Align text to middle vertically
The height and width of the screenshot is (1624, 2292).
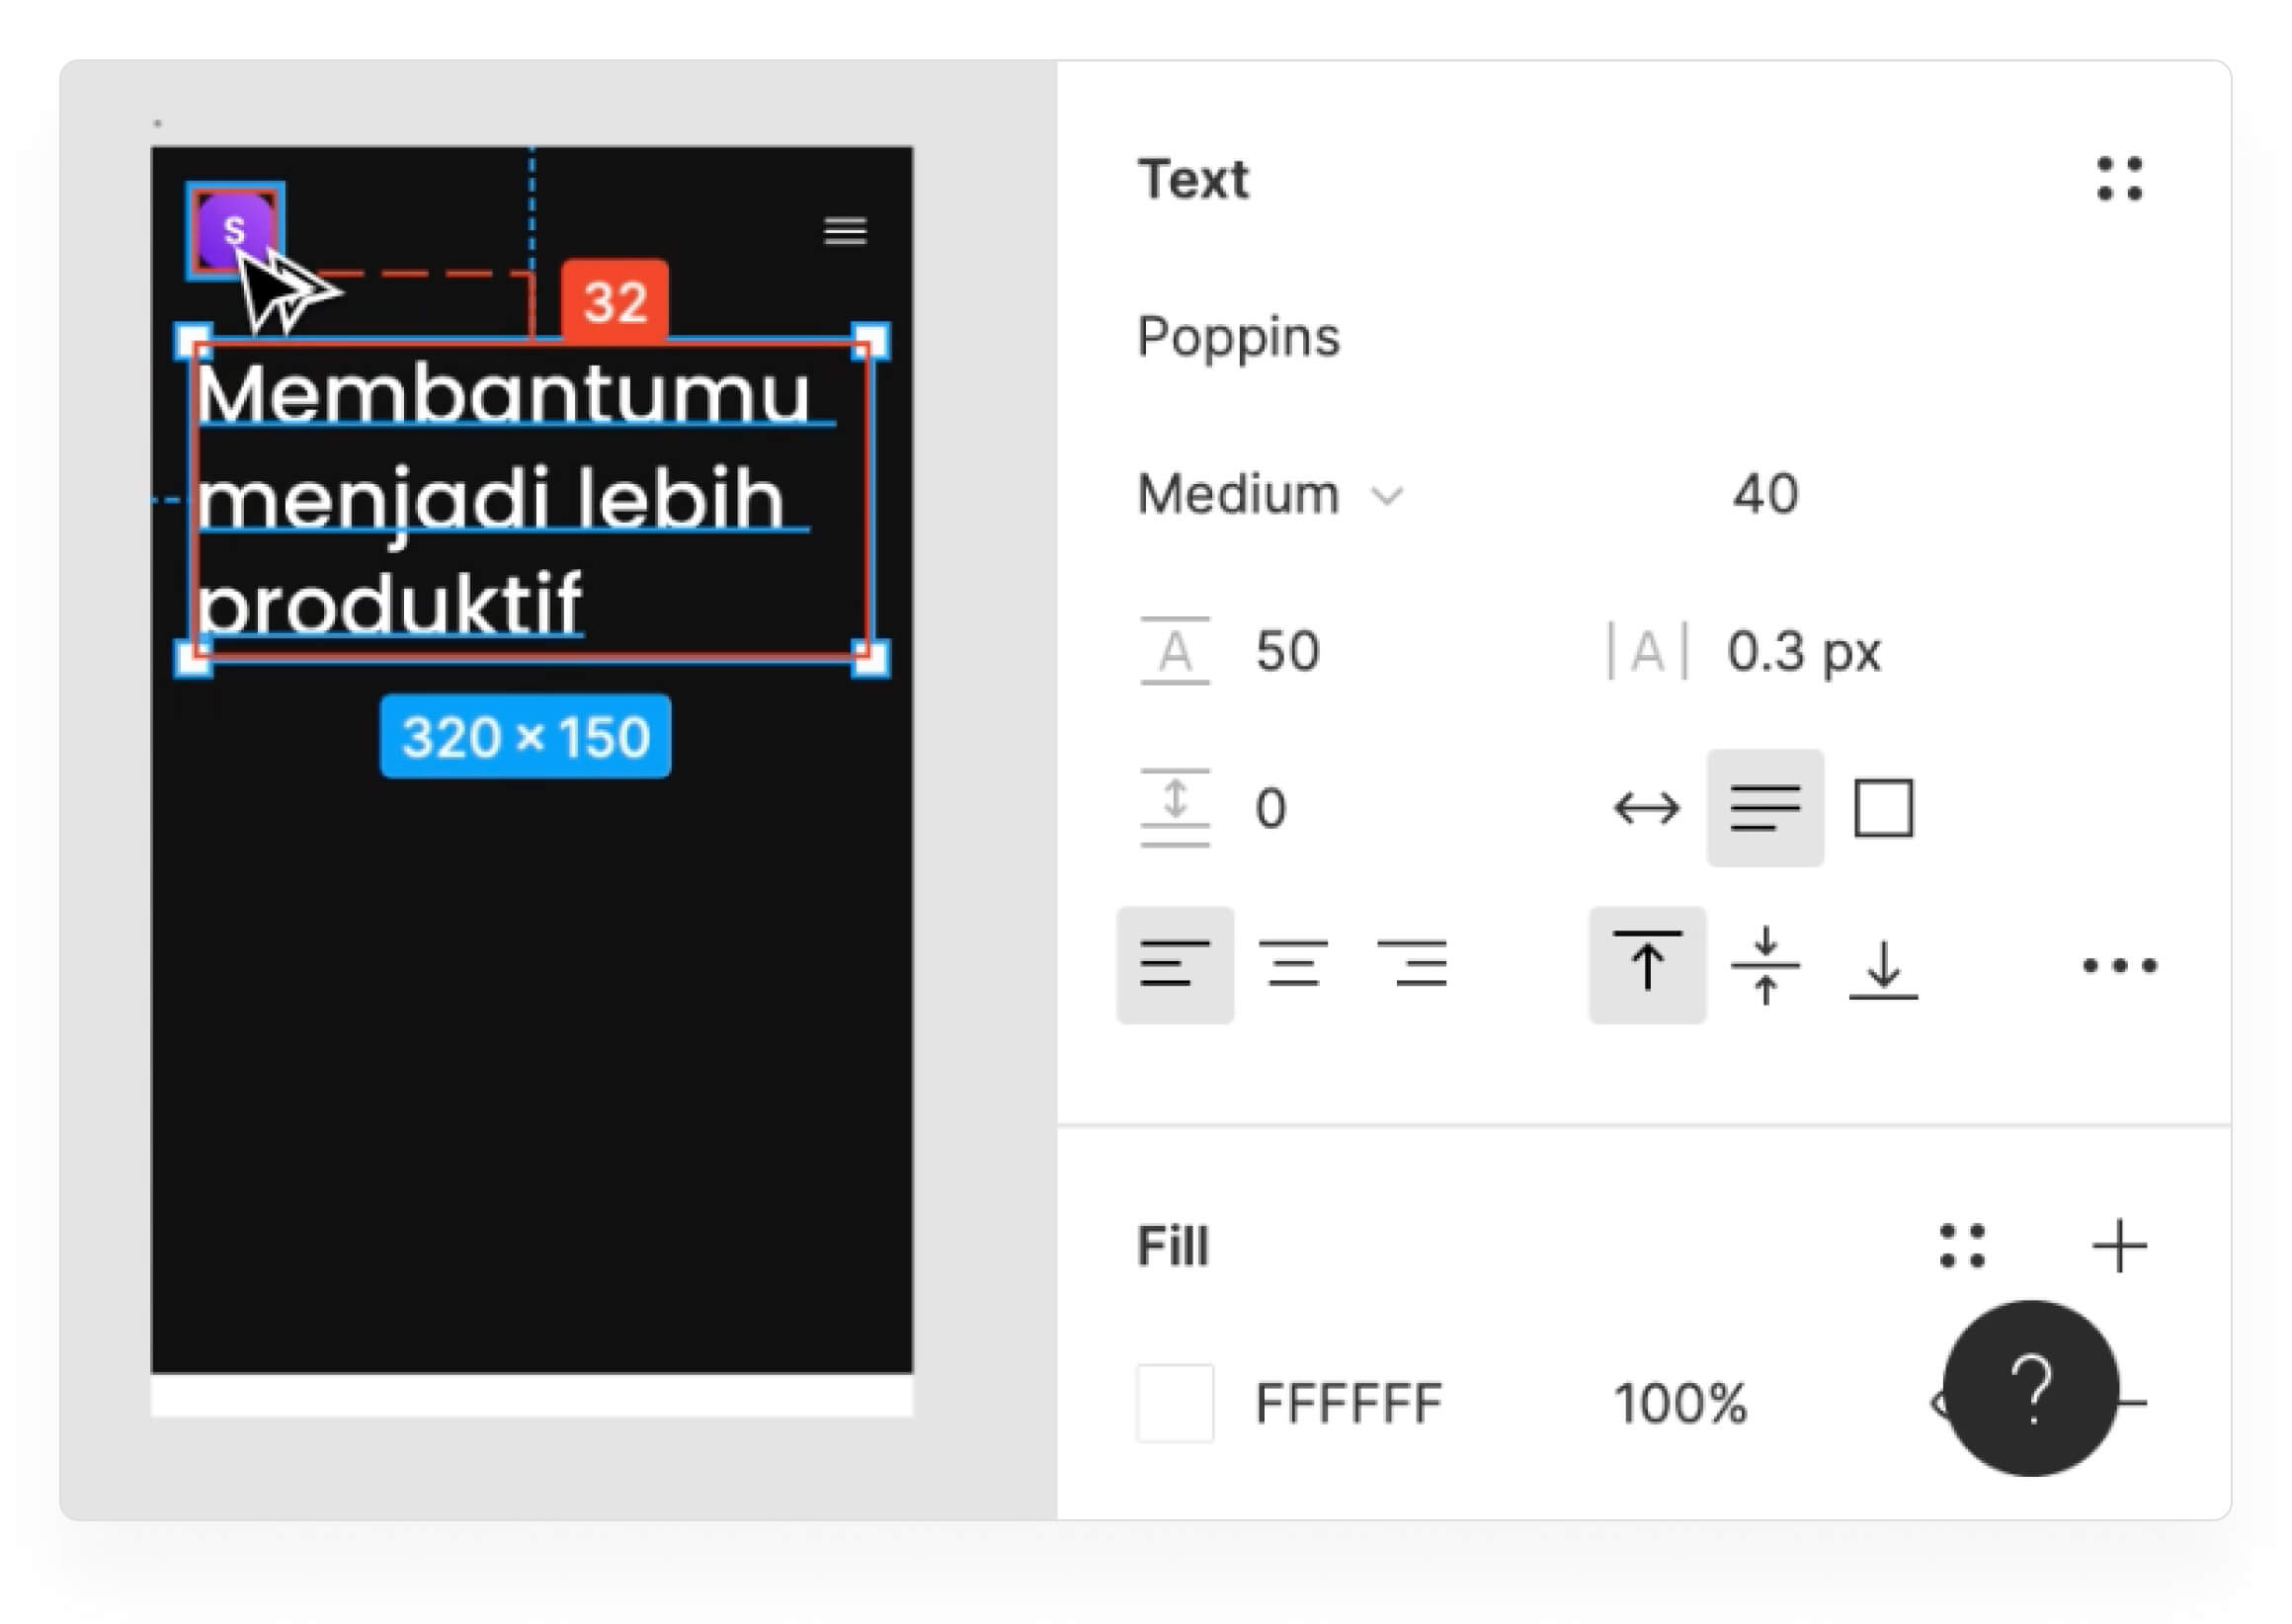1765,965
